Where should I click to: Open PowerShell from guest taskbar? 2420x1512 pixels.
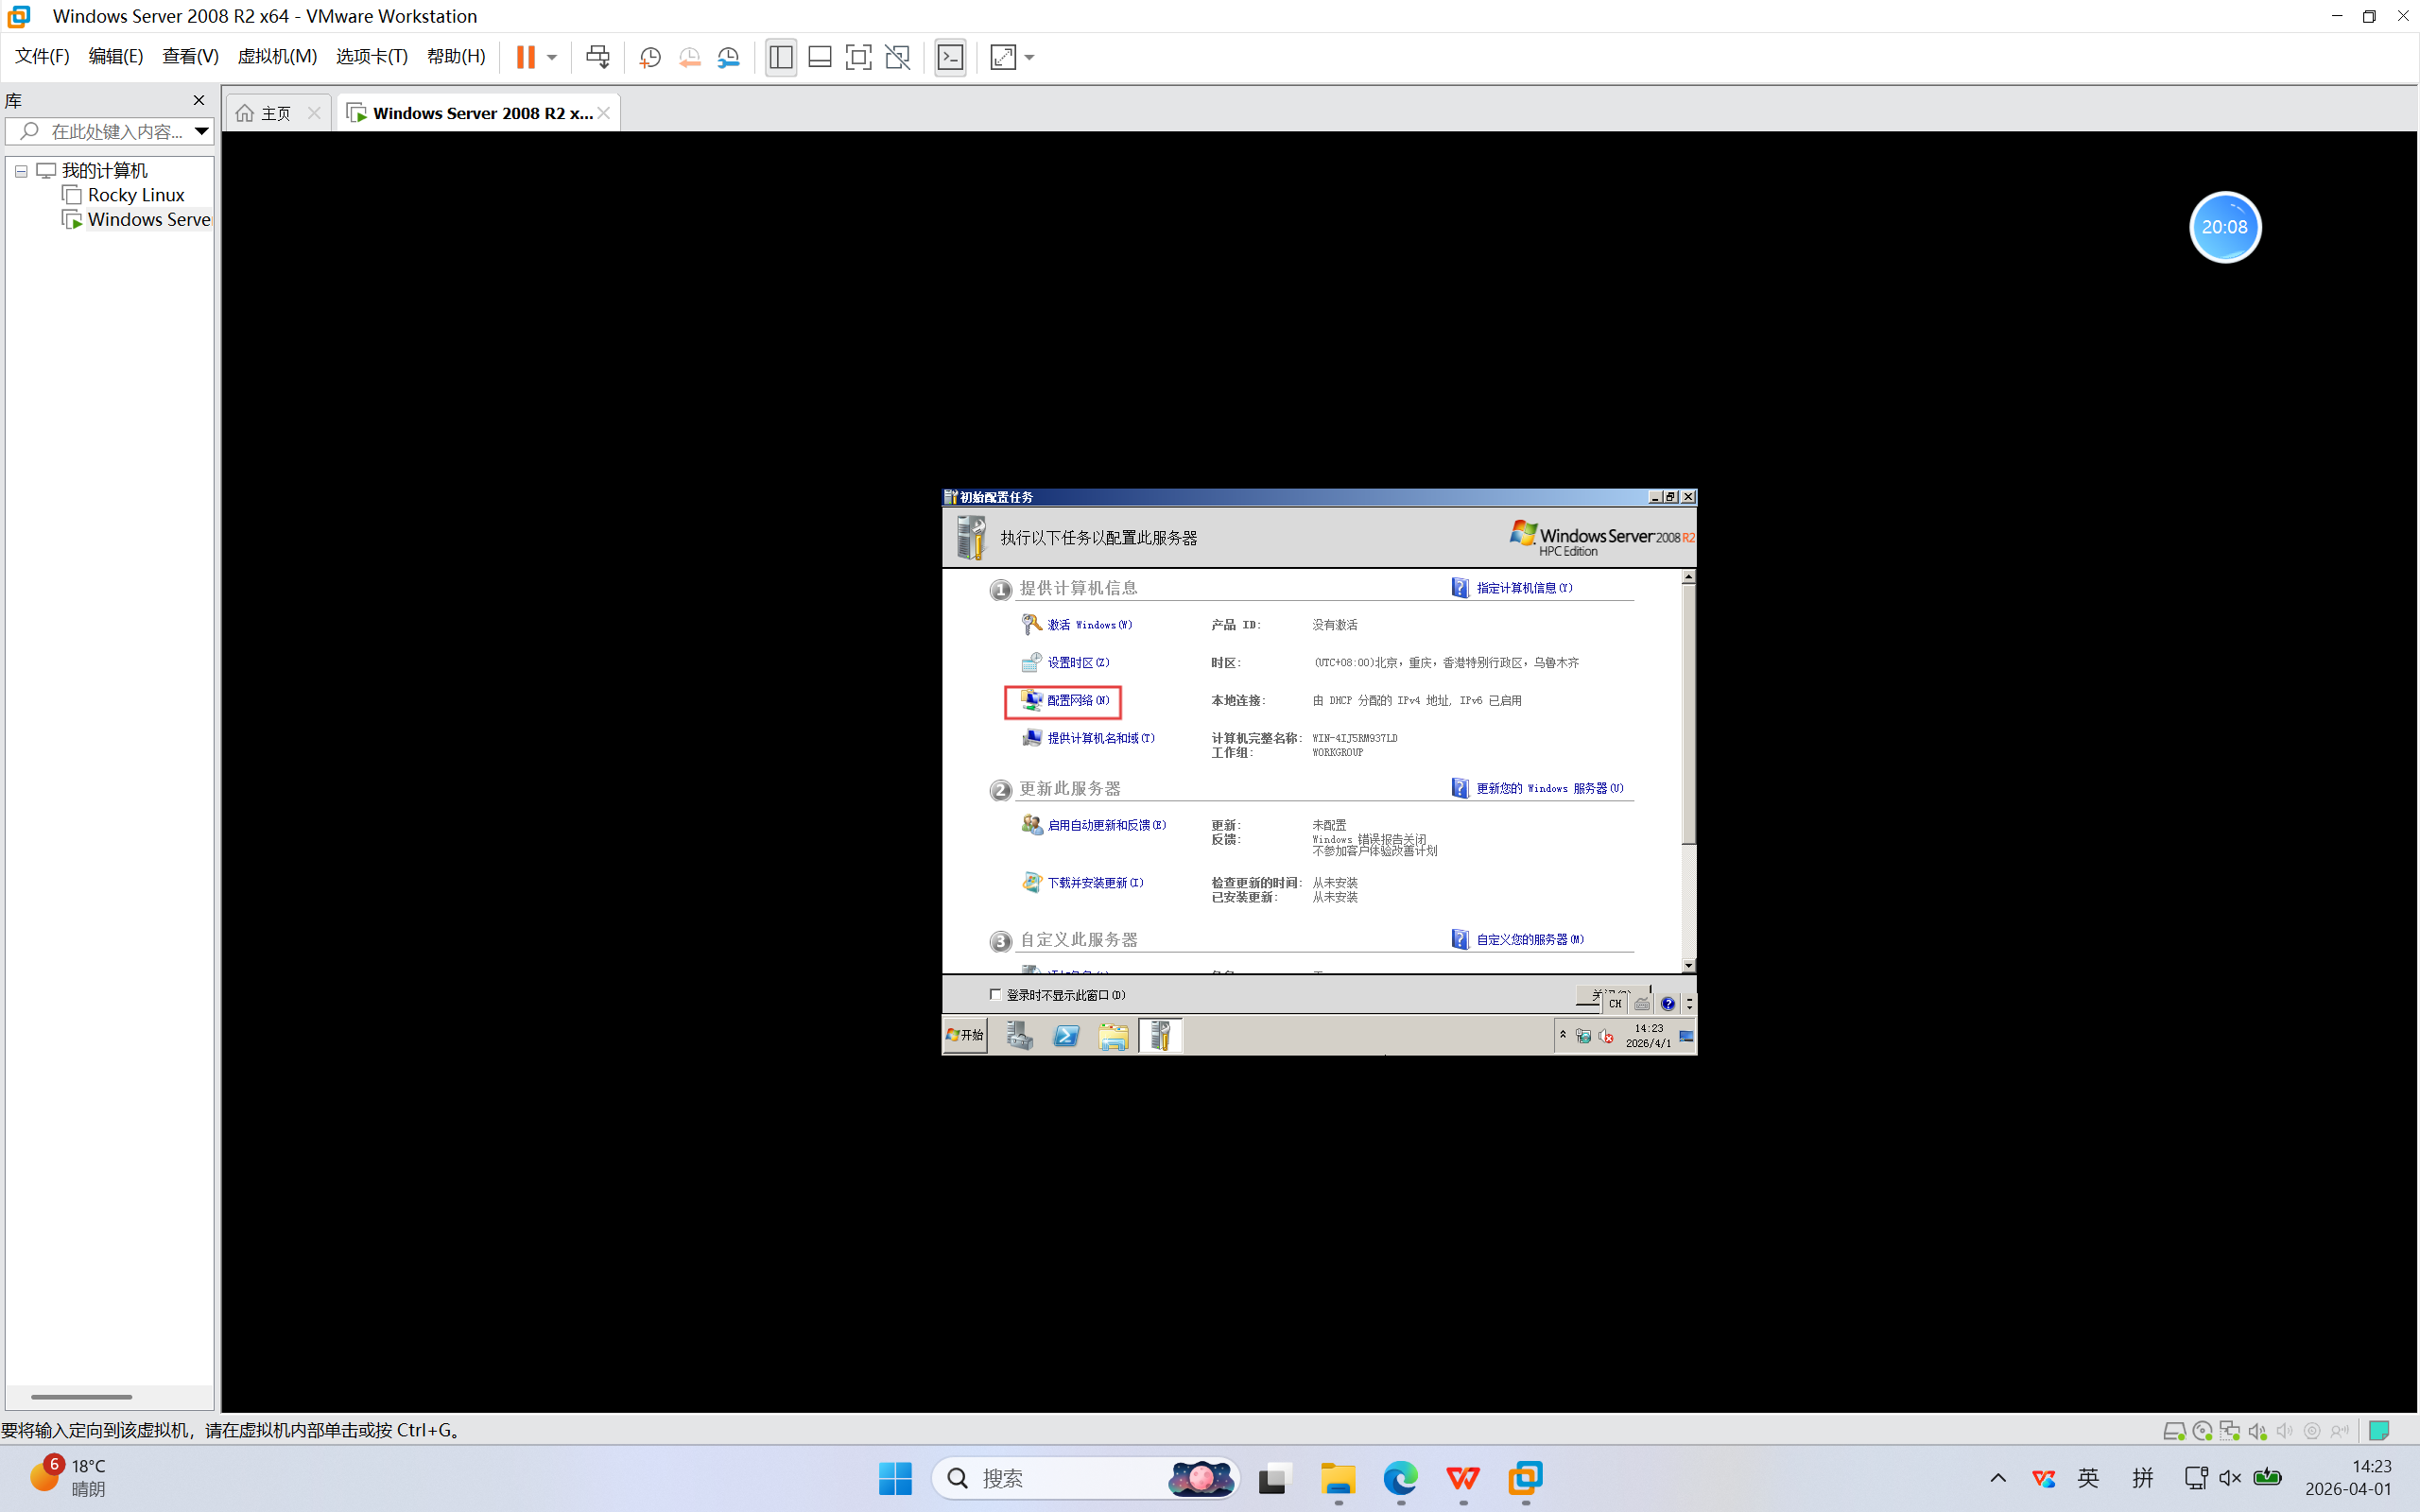tap(1066, 1036)
